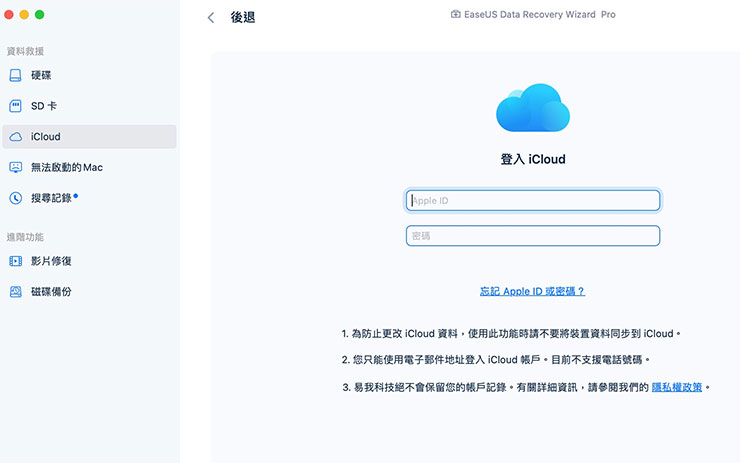
Task: Open 無法啟動的 Mac section
Action: [89, 167]
